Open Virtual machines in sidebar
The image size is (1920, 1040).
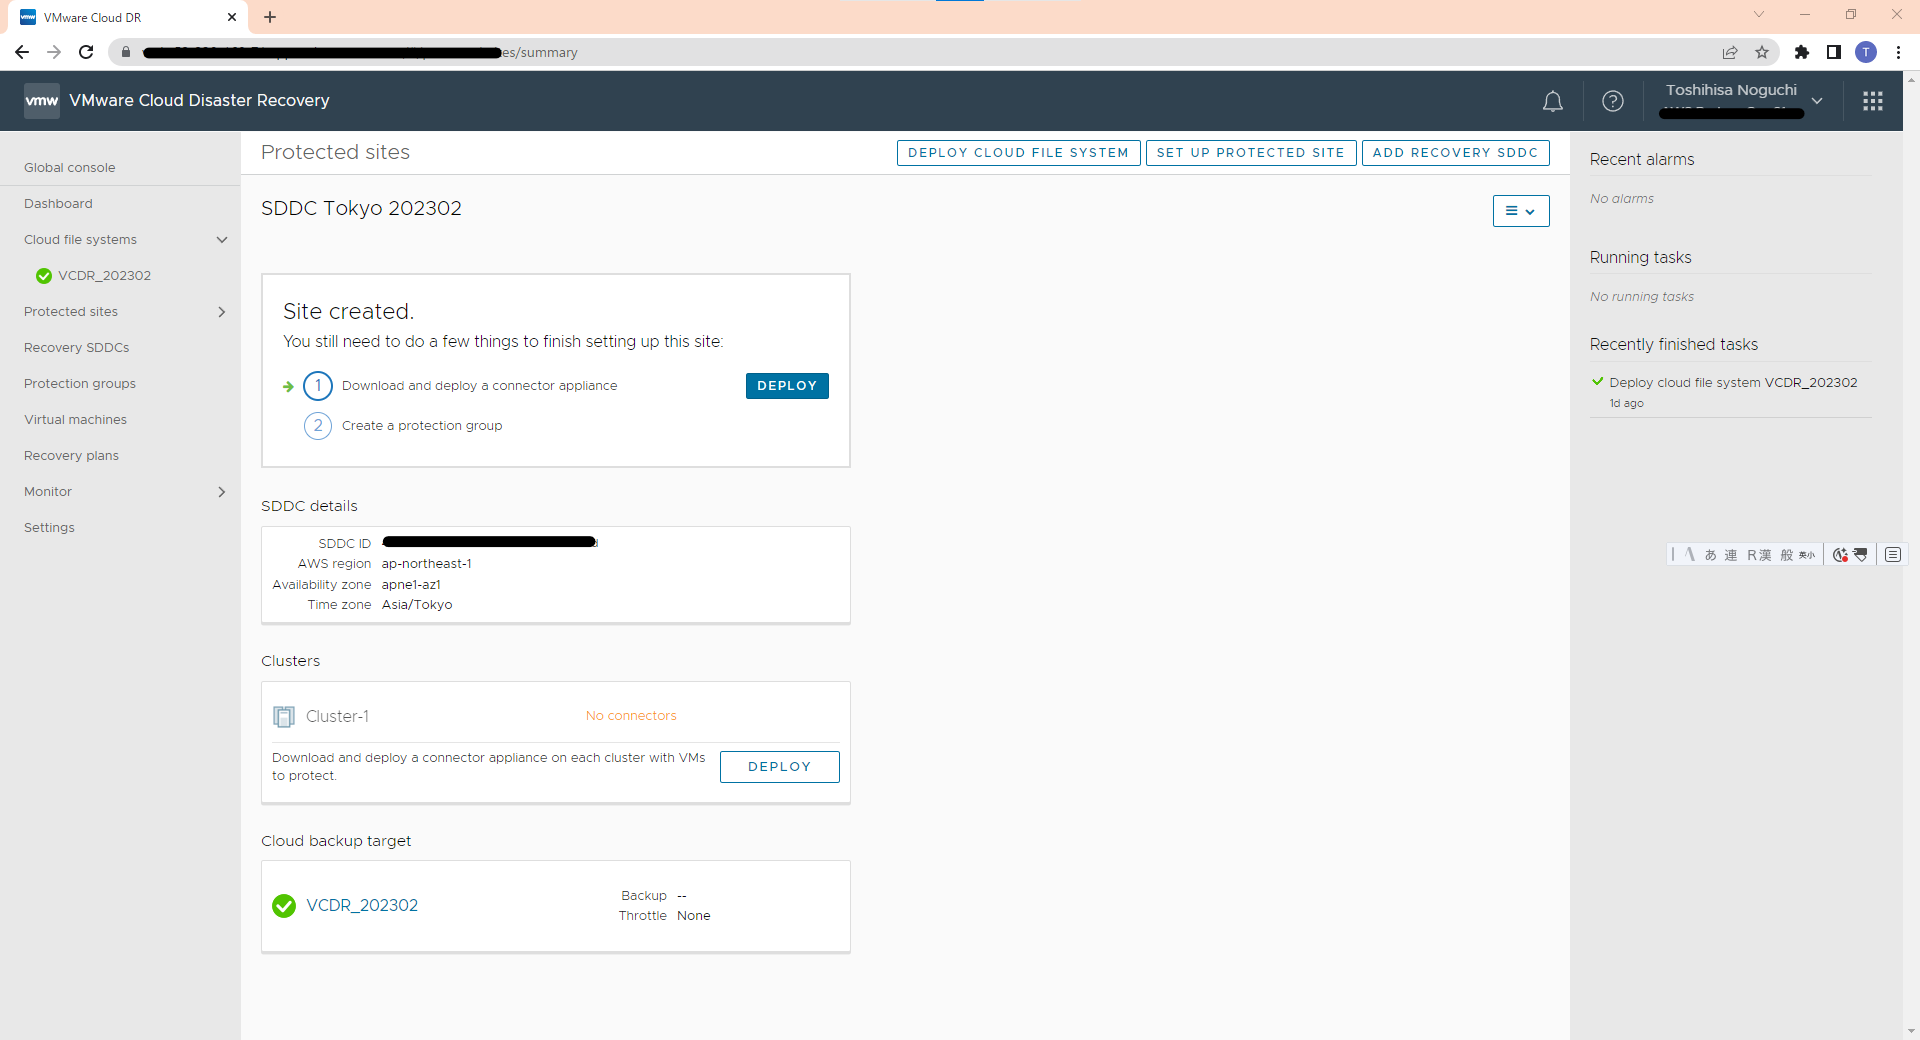76,420
